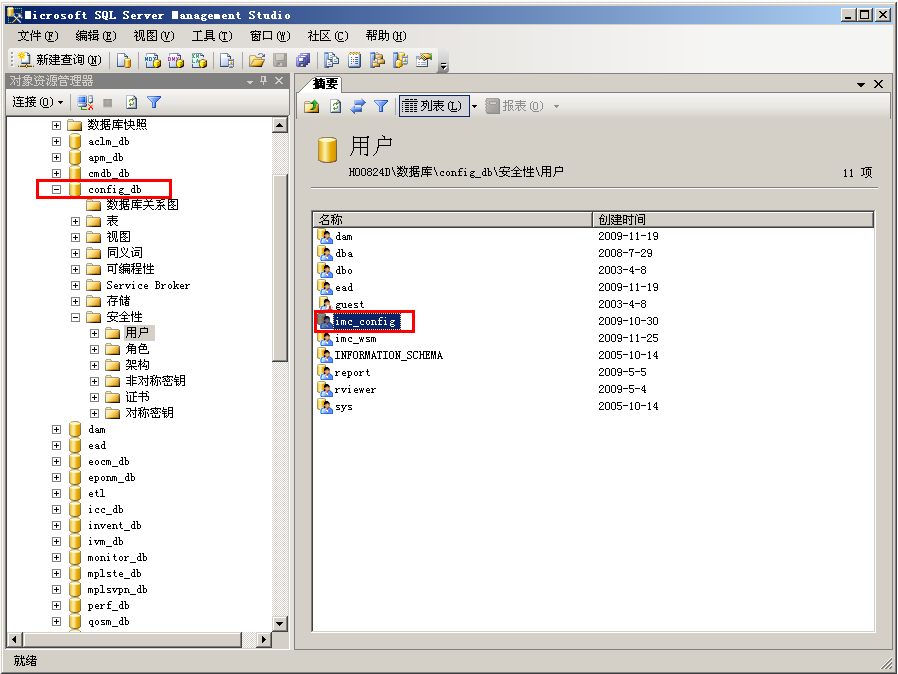Click the Object Explorer toolbar icon
The width and height of the screenshot is (898, 674).
pos(377,60)
